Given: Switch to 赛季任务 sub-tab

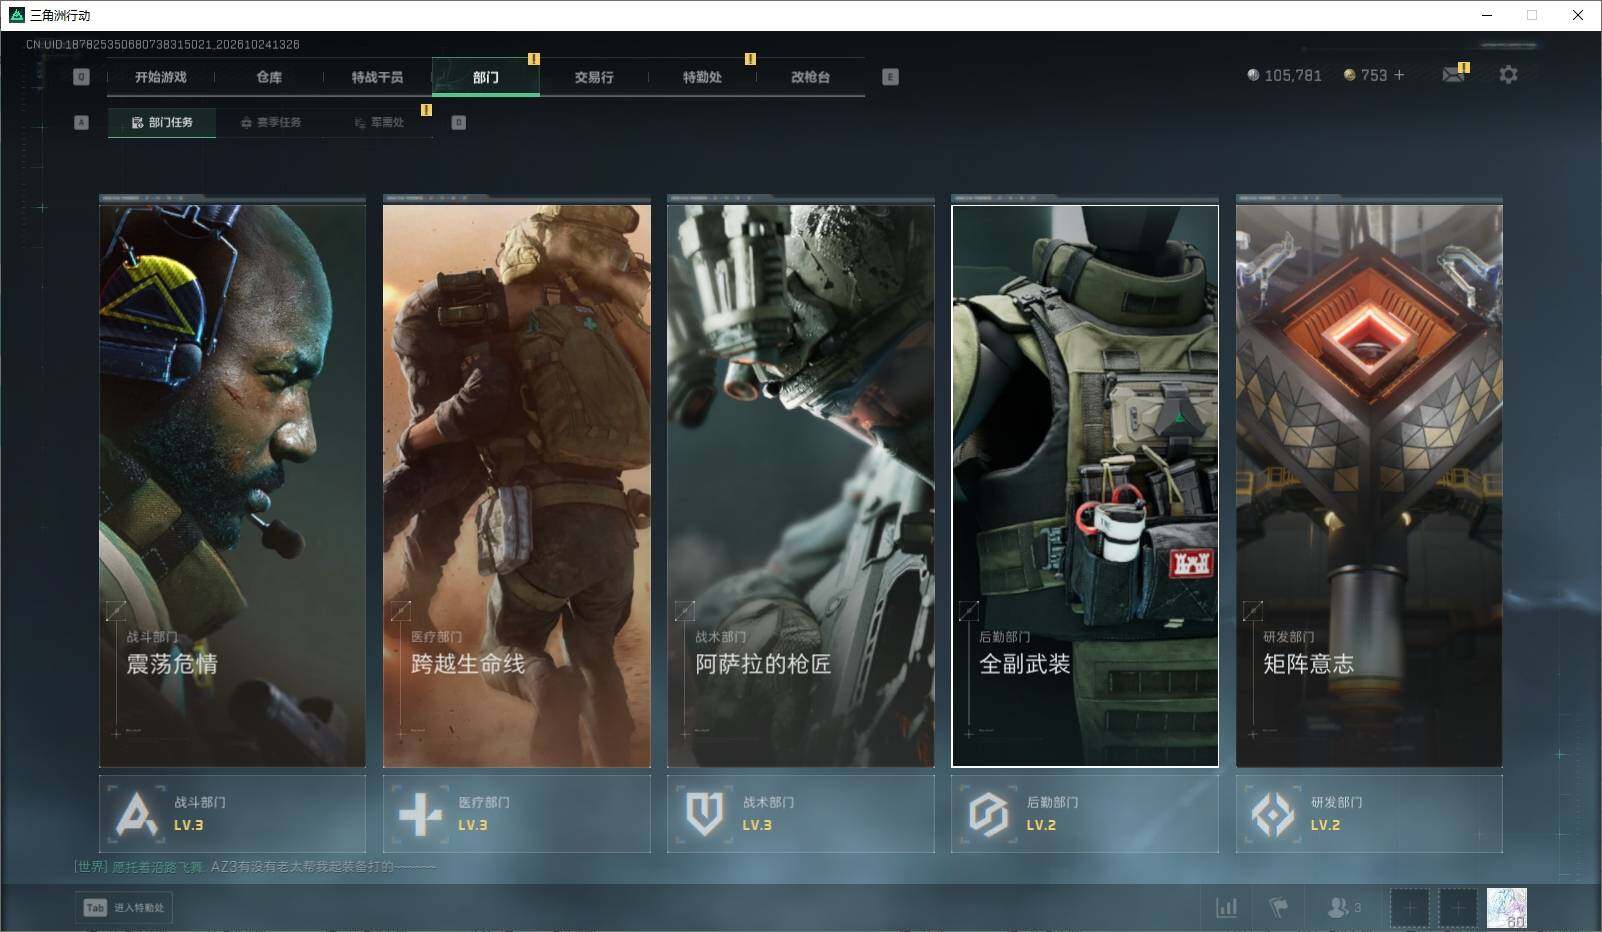Looking at the screenshot, I should tap(270, 123).
